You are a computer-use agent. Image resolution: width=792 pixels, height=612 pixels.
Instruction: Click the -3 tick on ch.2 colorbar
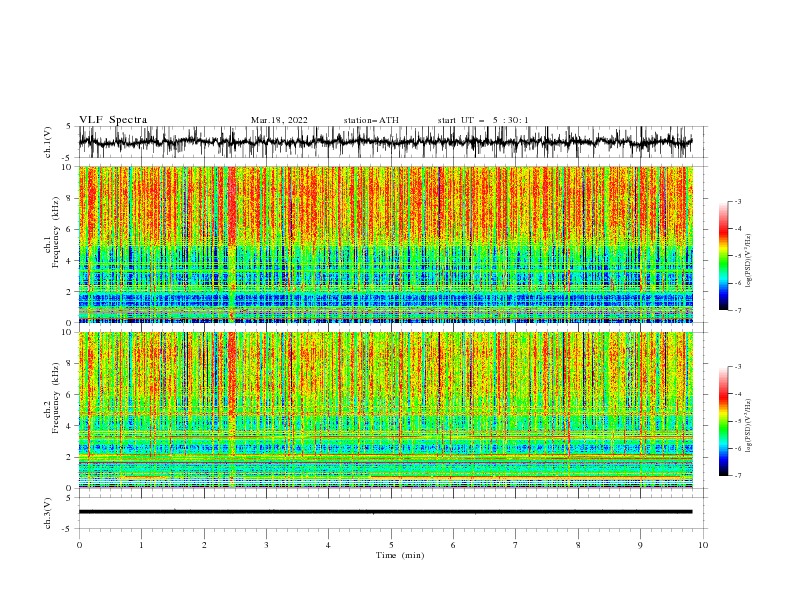738,367
